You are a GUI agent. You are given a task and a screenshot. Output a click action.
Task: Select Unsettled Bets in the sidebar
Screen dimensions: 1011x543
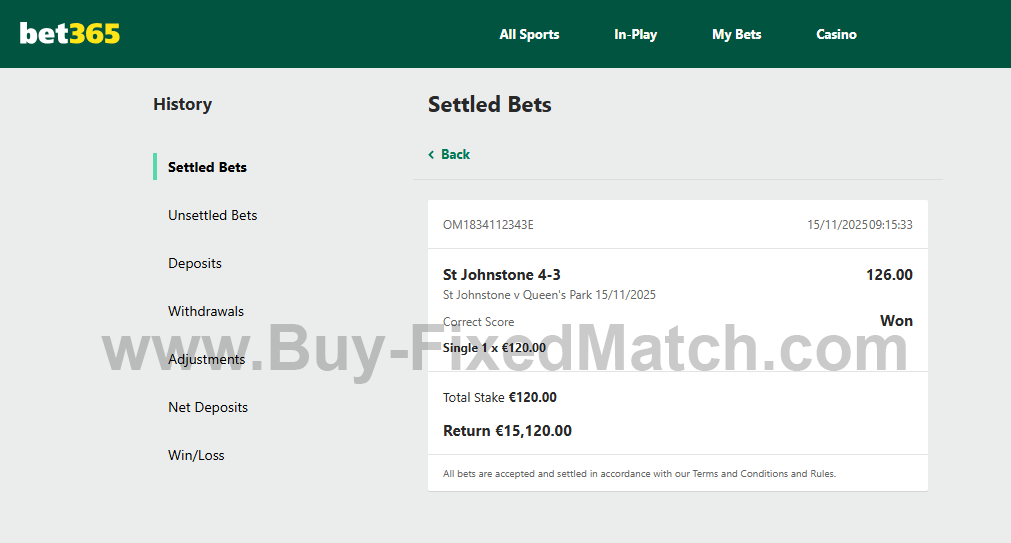point(212,215)
